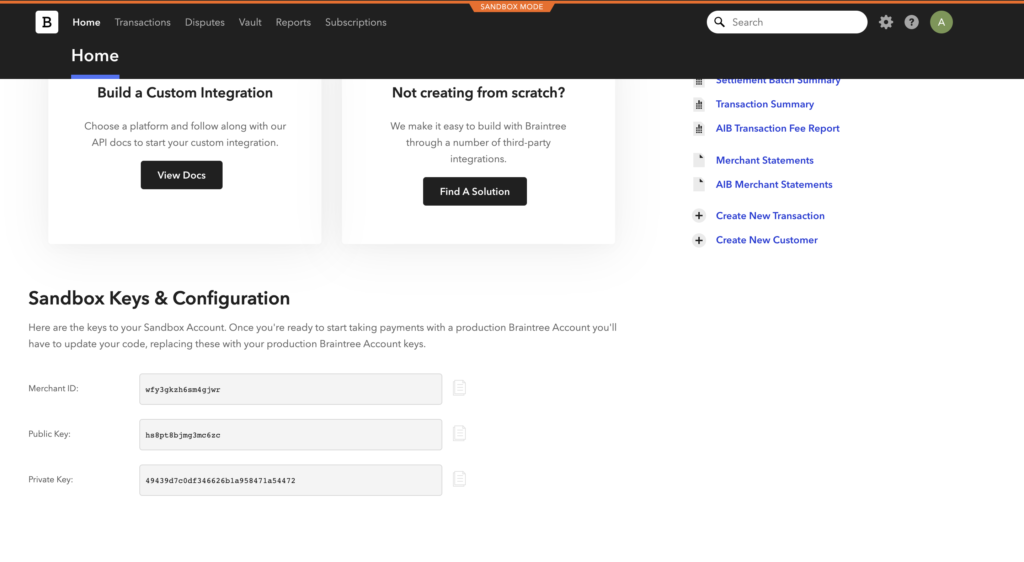Copy the Merchant ID to clipboard
The image size is (1024, 562).
pyautogui.click(x=459, y=388)
